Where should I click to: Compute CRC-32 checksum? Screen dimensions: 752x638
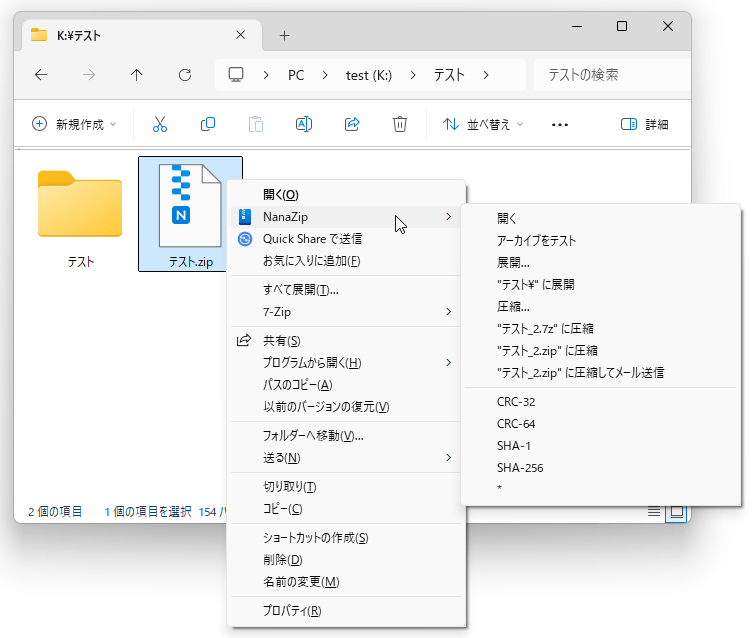coord(600,402)
